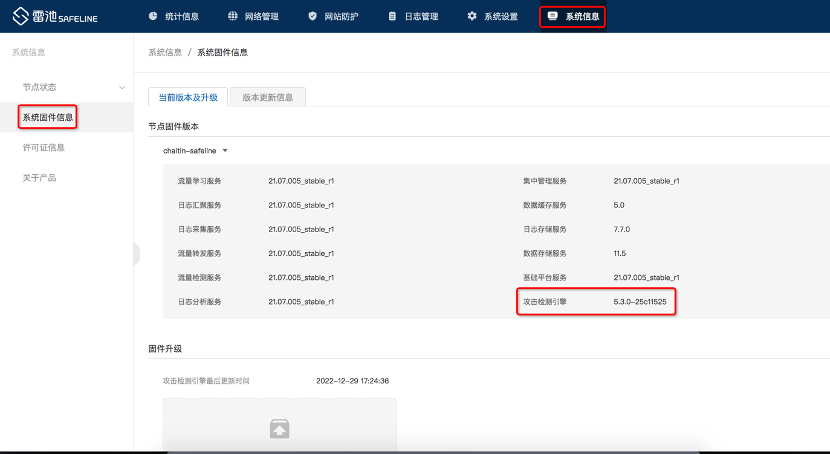Click the 集中管理服务 version value
Screen dimensions: 830x454
(x=646, y=181)
